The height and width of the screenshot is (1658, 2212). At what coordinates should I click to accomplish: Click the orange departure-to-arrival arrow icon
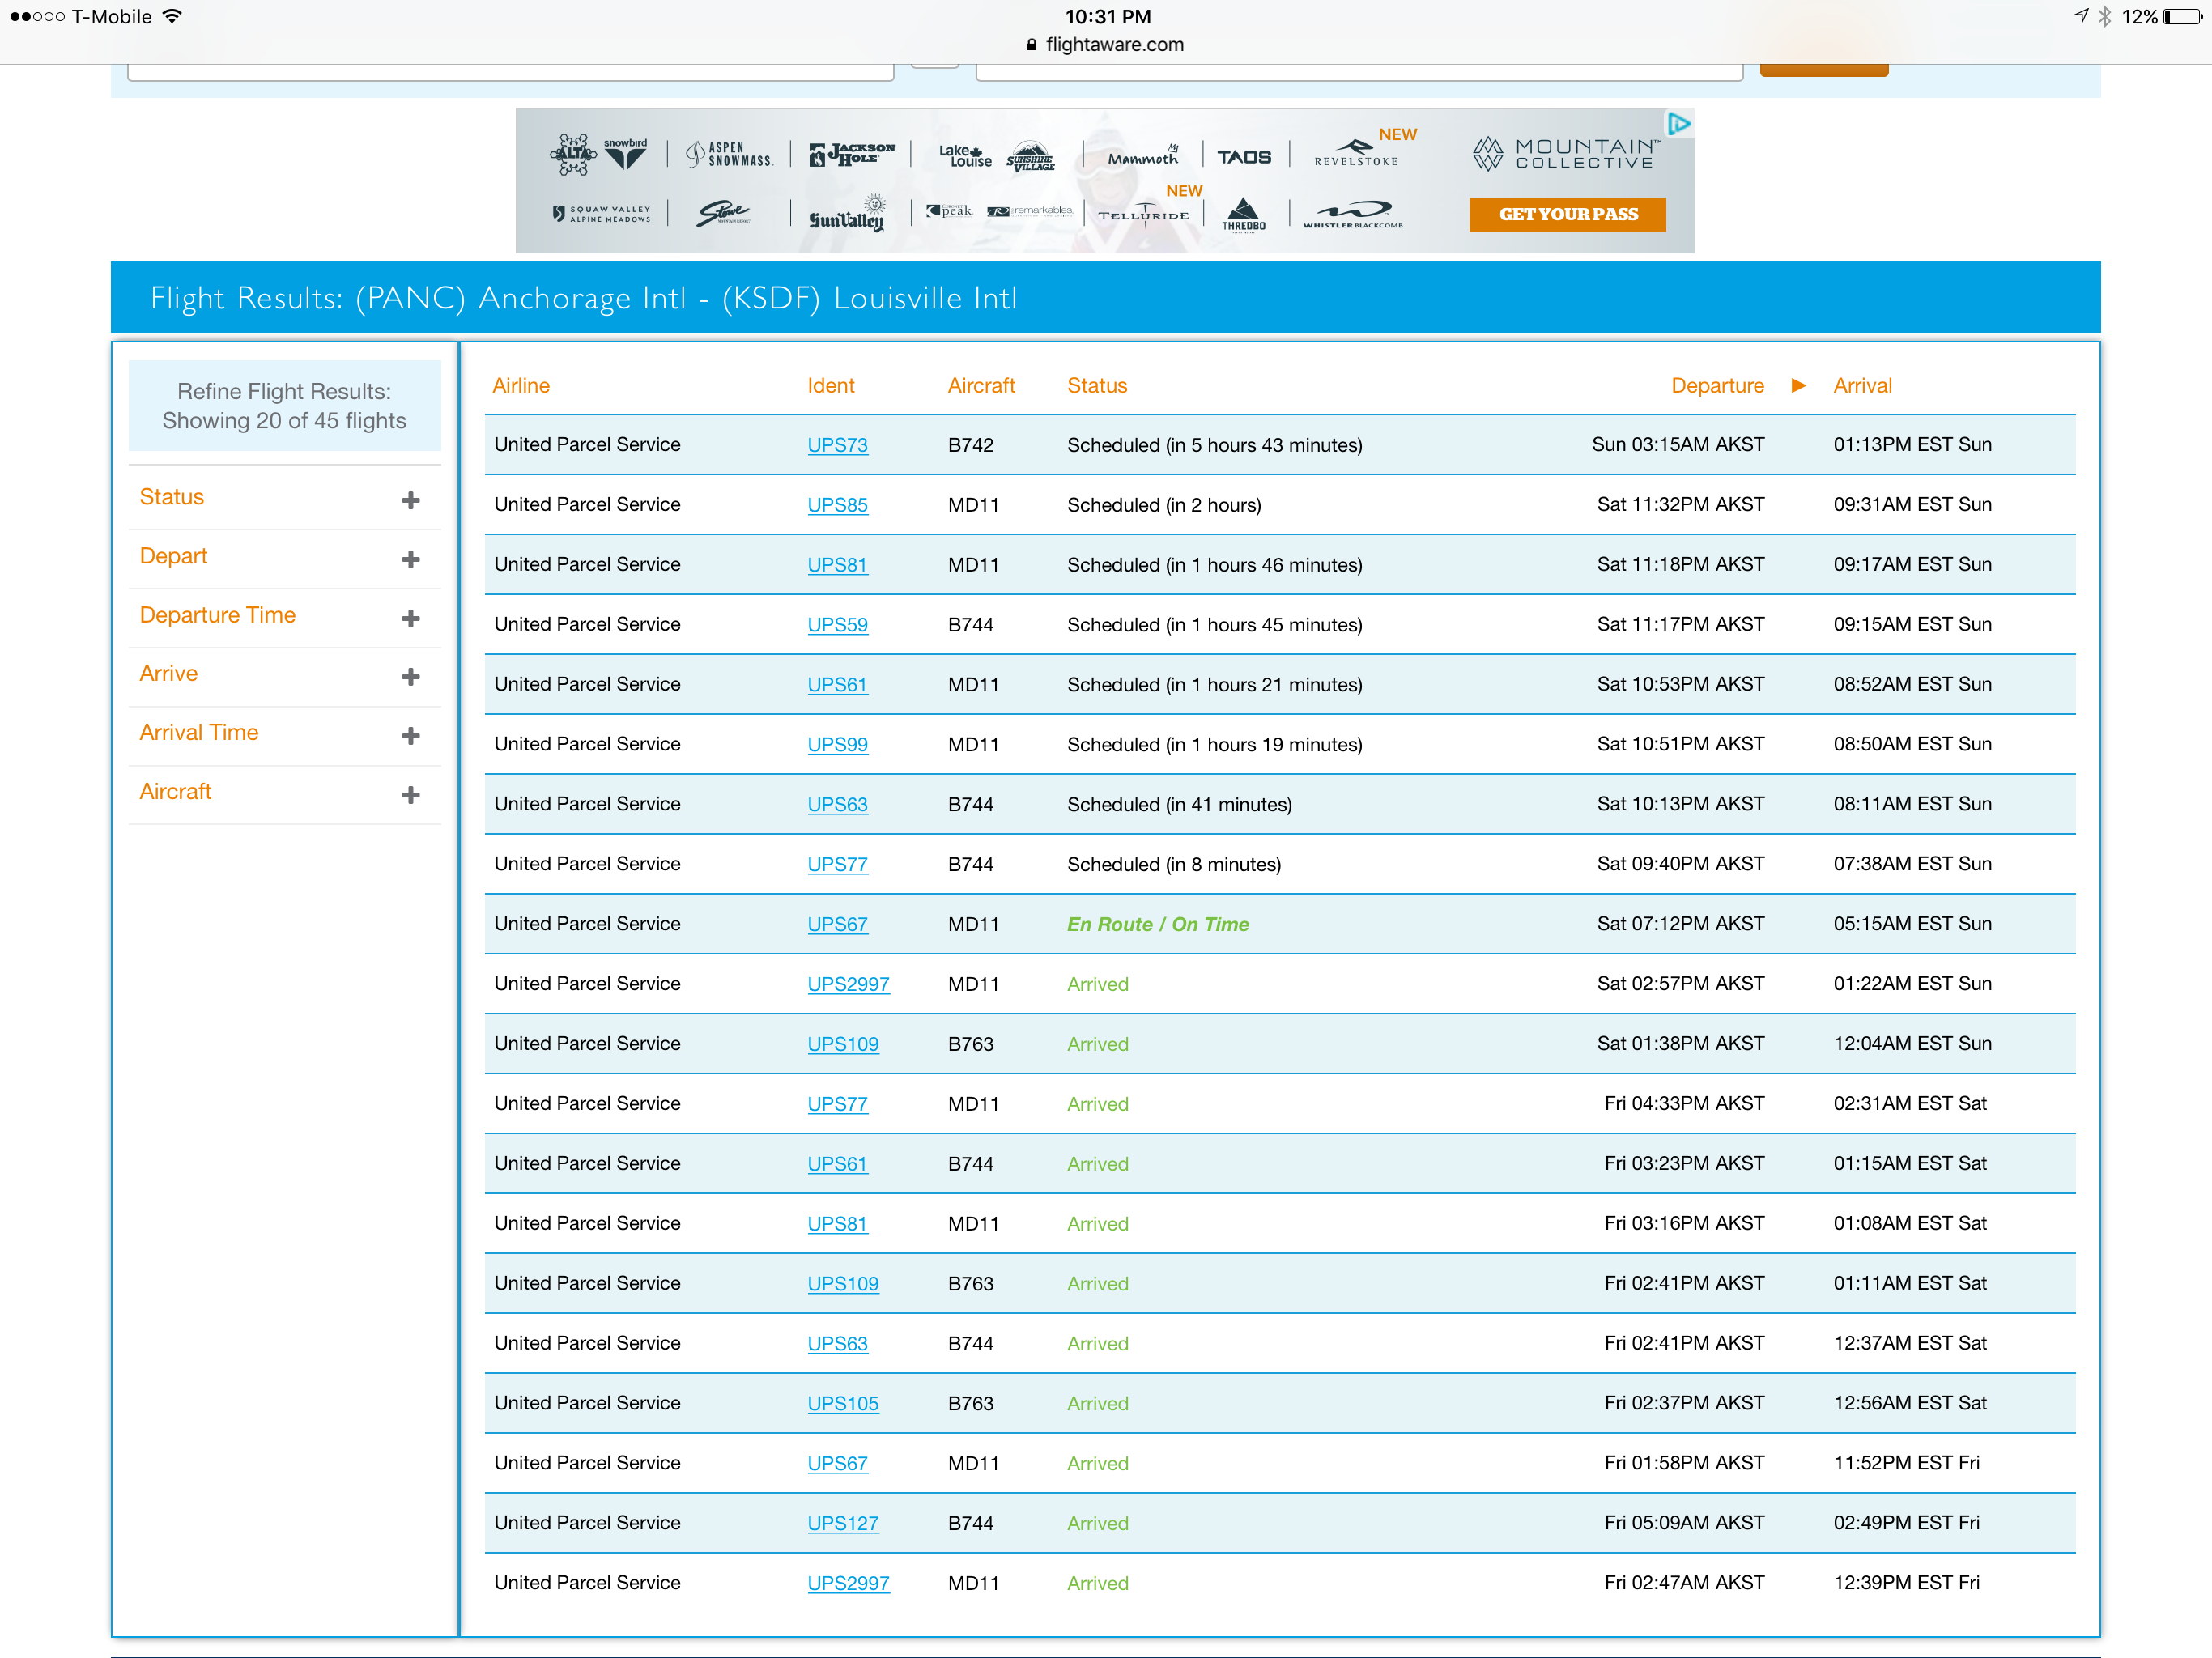pos(1798,385)
